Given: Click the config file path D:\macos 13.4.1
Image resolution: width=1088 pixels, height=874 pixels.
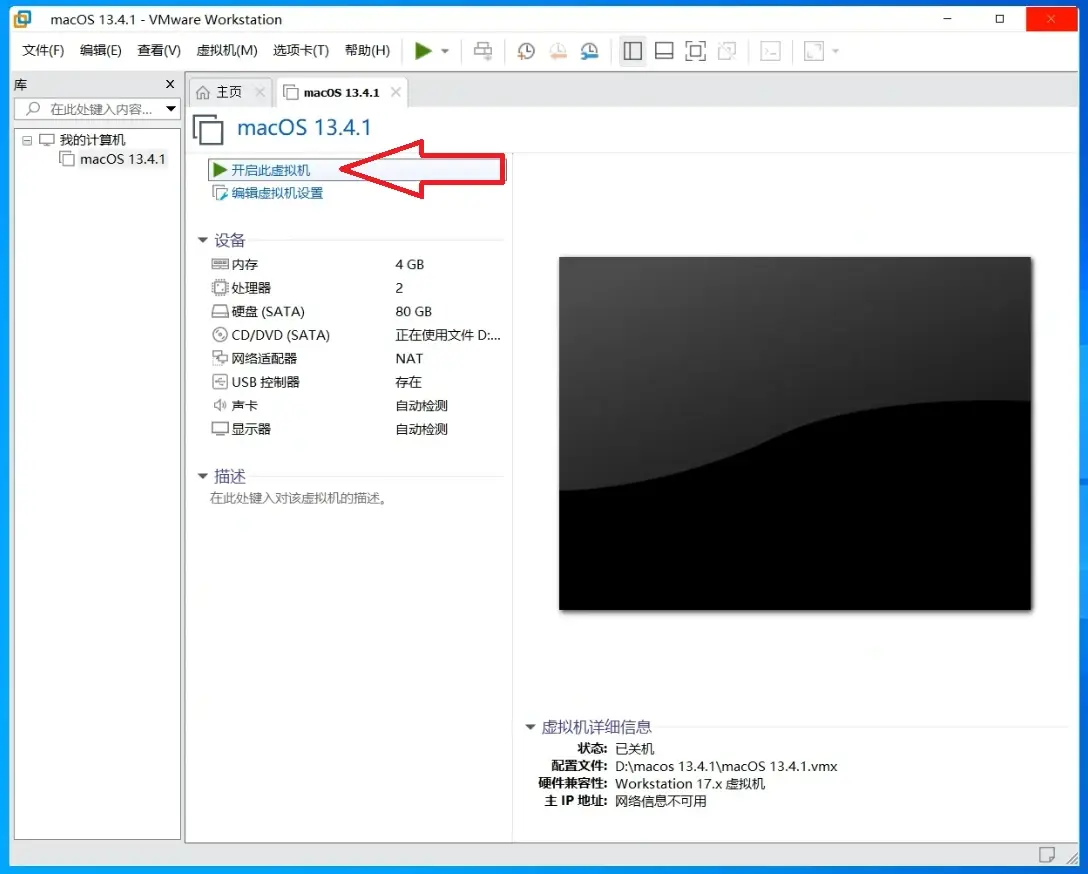Looking at the screenshot, I should click(726, 766).
